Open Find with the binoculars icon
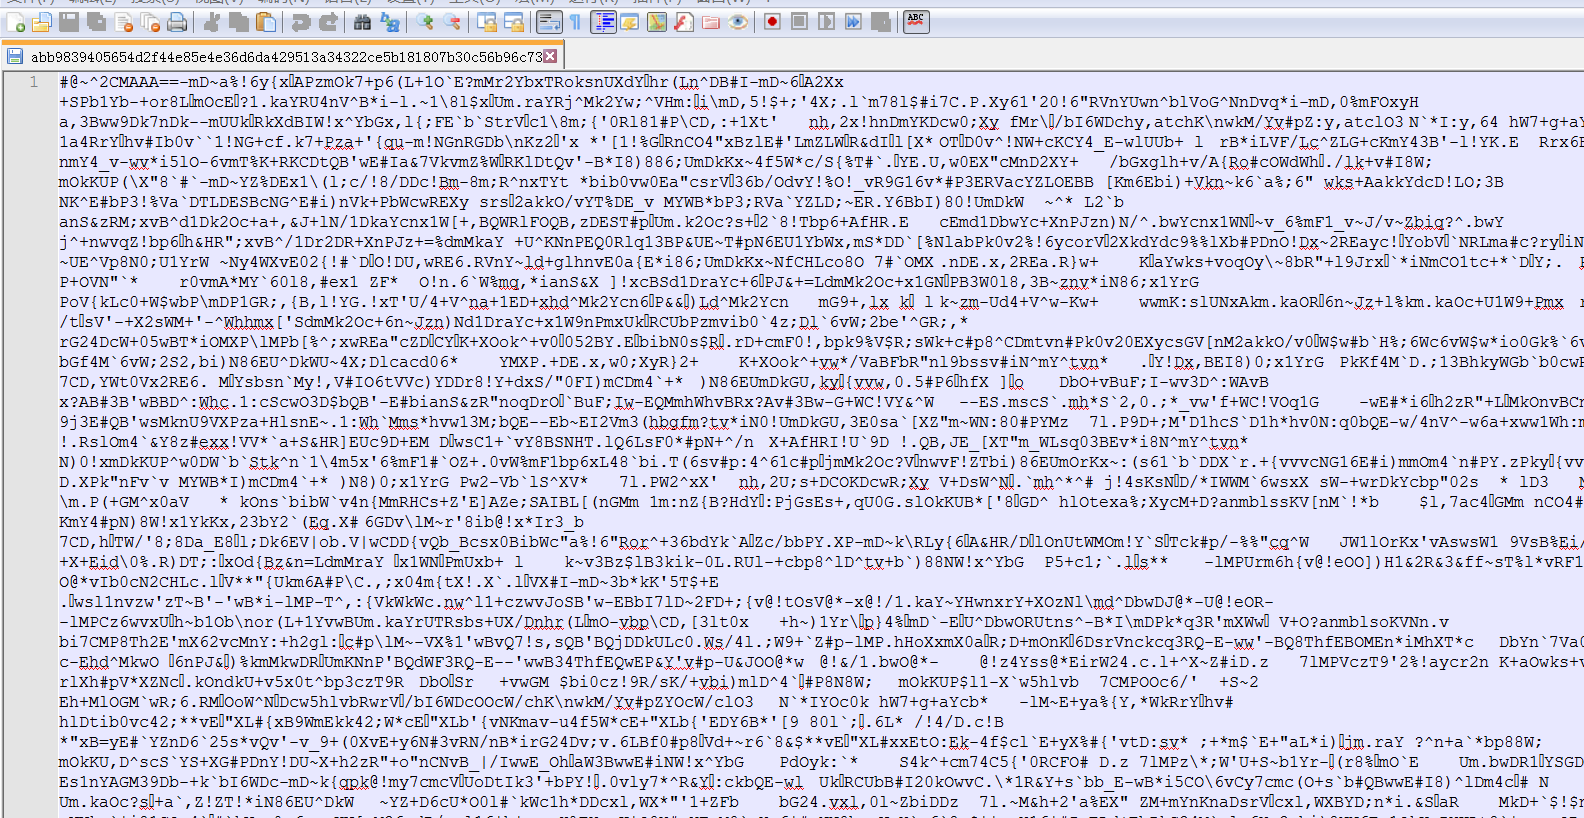The image size is (1584, 818). tap(363, 22)
